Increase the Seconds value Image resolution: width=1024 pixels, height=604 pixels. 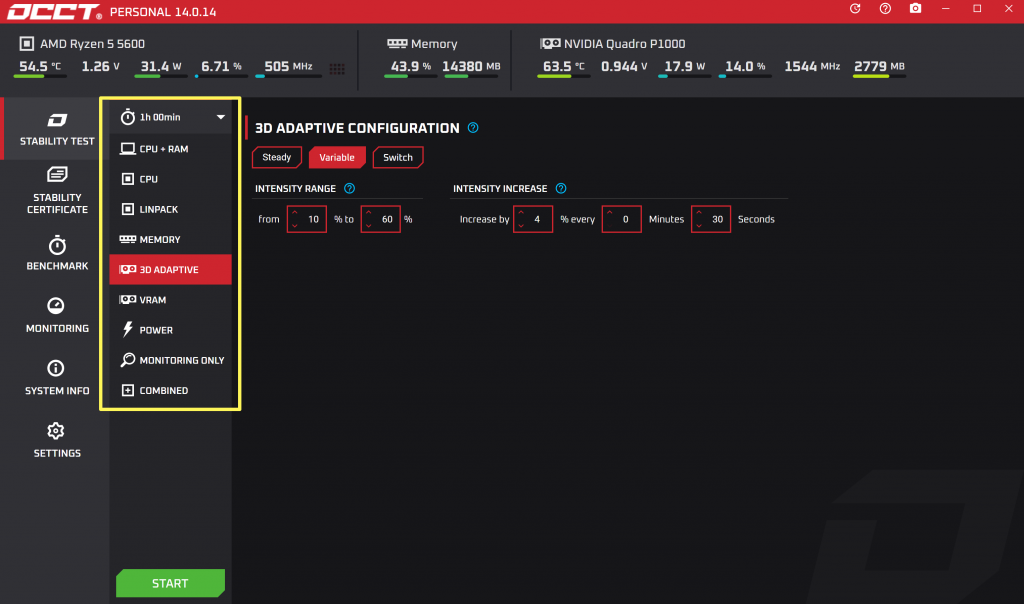(x=699, y=213)
